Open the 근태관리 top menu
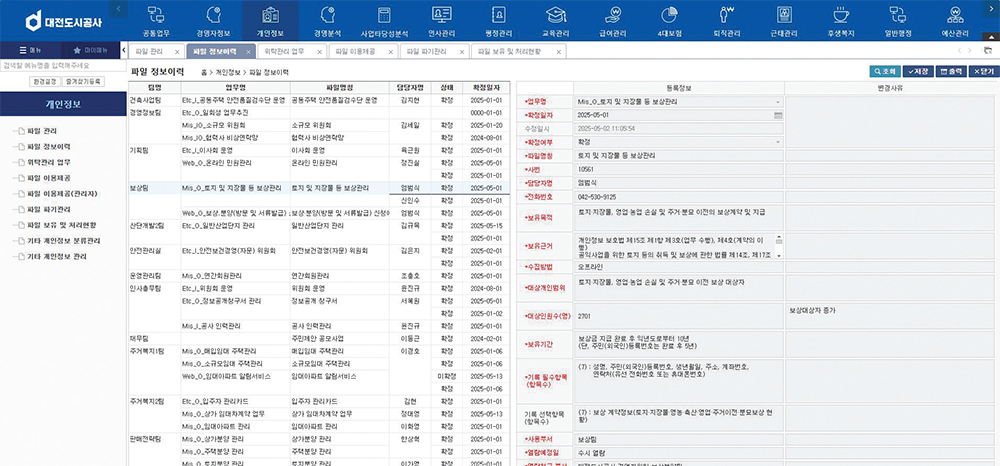 coord(783,21)
